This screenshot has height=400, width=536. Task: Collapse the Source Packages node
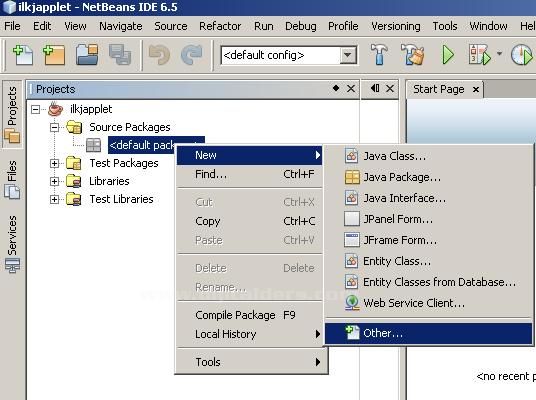click(x=54, y=128)
